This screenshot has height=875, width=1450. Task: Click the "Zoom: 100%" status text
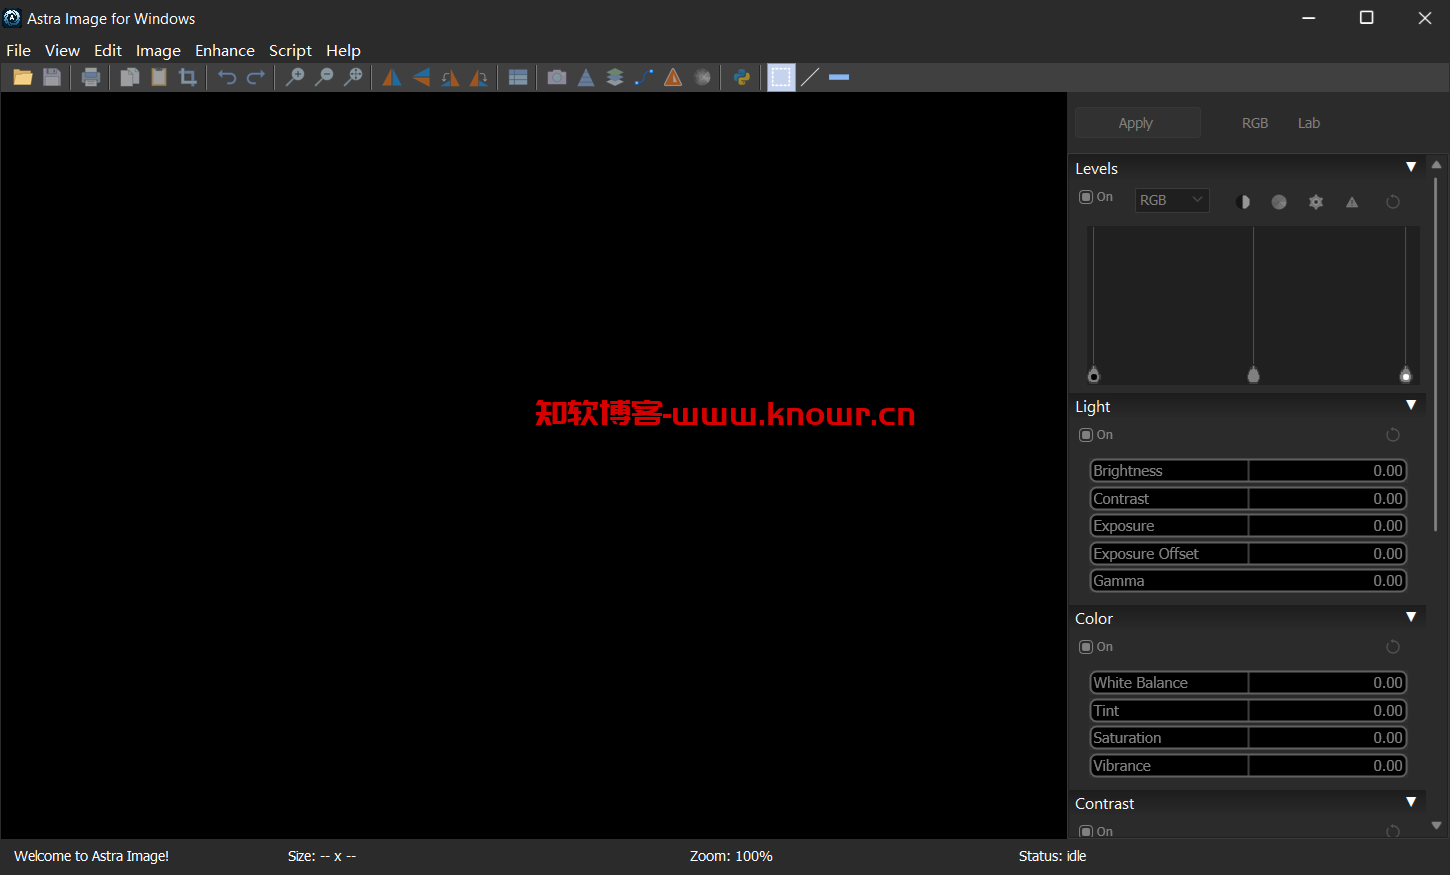click(731, 856)
